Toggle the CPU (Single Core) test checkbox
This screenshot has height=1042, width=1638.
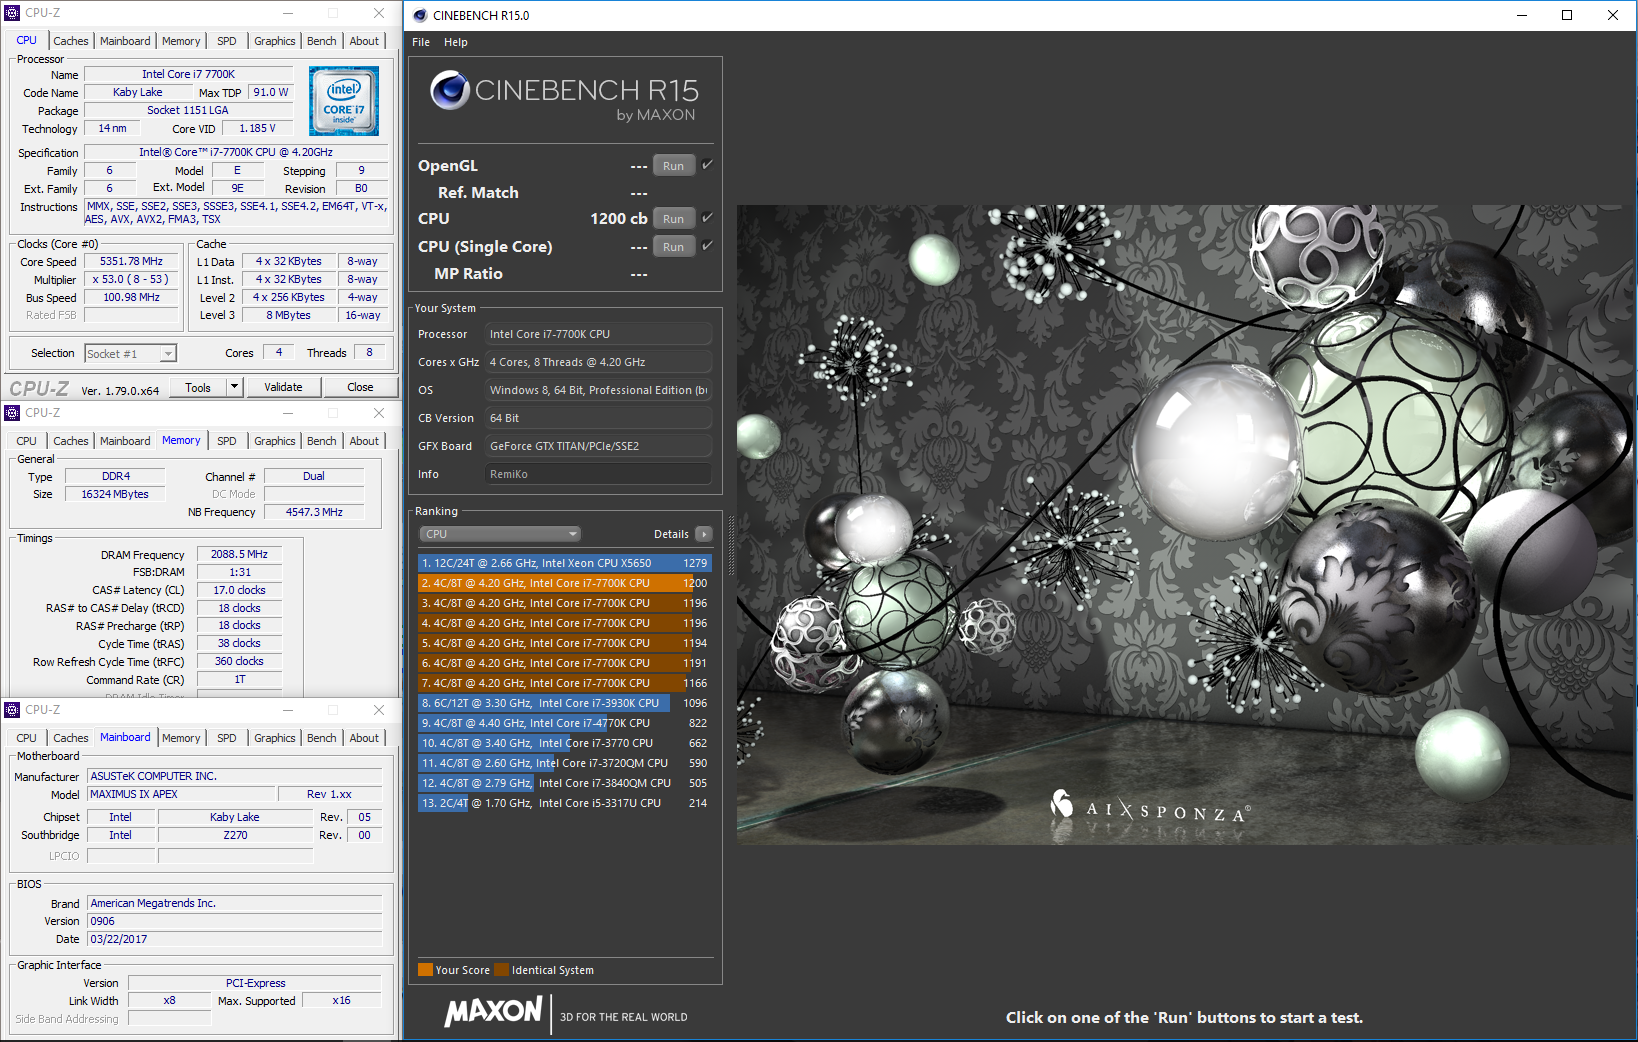tap(707, 246)
